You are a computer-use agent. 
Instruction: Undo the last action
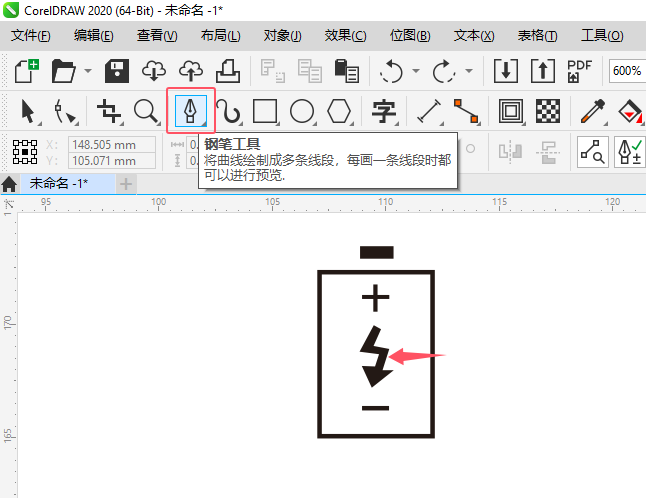[391, 71]
